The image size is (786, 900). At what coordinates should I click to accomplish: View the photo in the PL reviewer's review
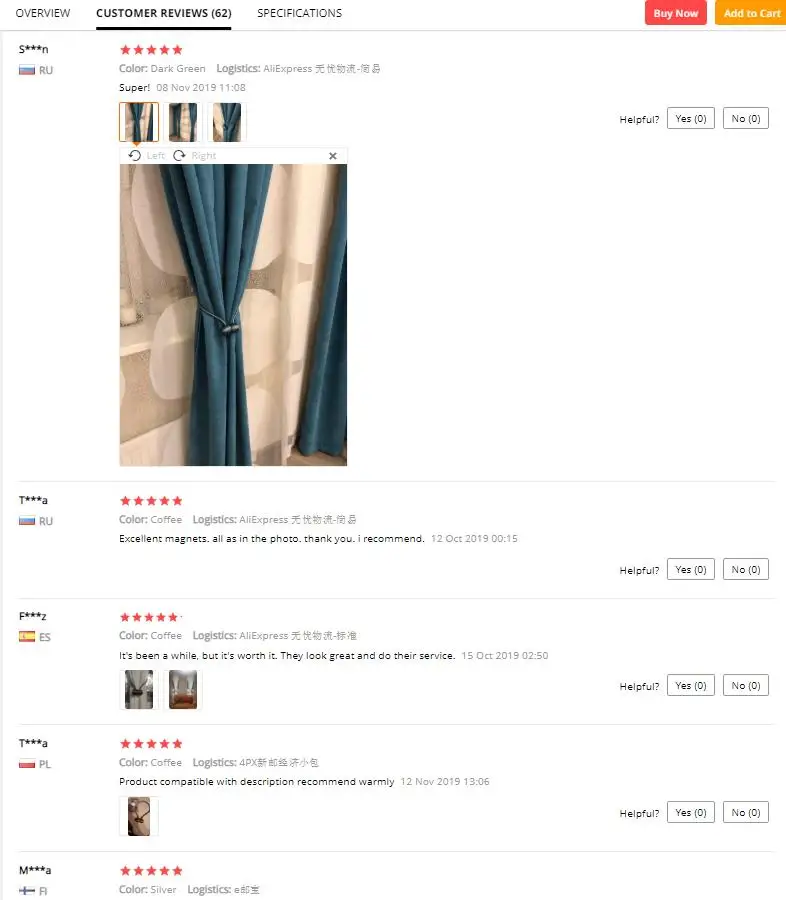(139, 816)
